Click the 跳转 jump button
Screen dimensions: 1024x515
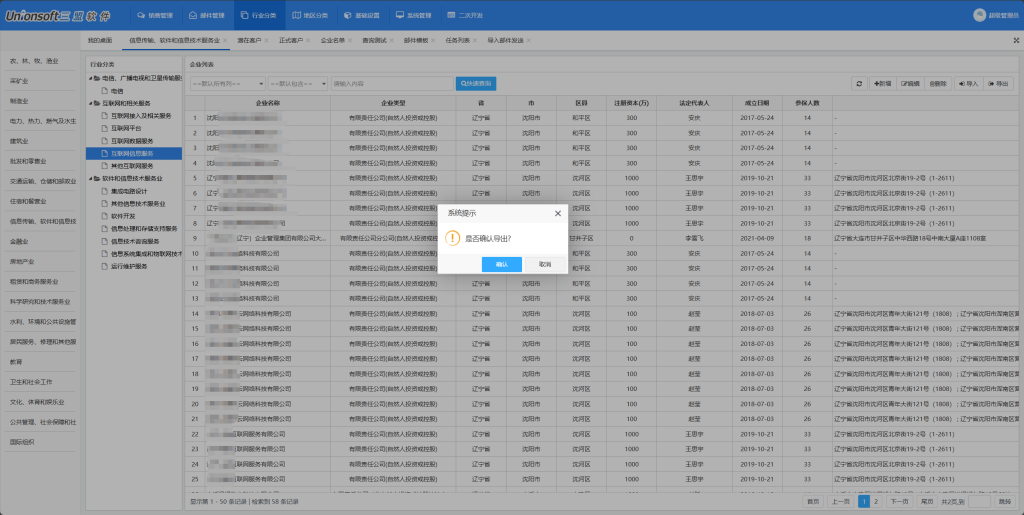click(x=1003, y=501)
